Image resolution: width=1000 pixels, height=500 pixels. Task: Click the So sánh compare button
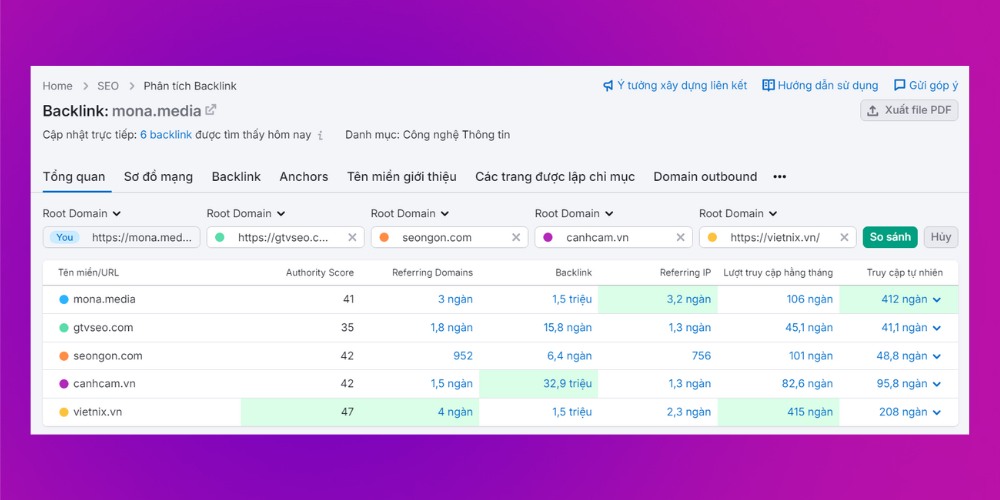890,237
